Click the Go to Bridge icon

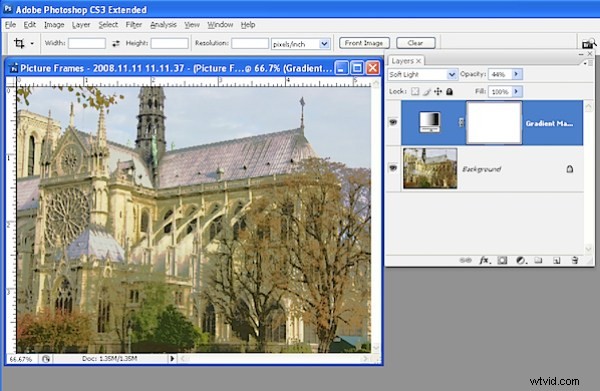click(588, 43)
